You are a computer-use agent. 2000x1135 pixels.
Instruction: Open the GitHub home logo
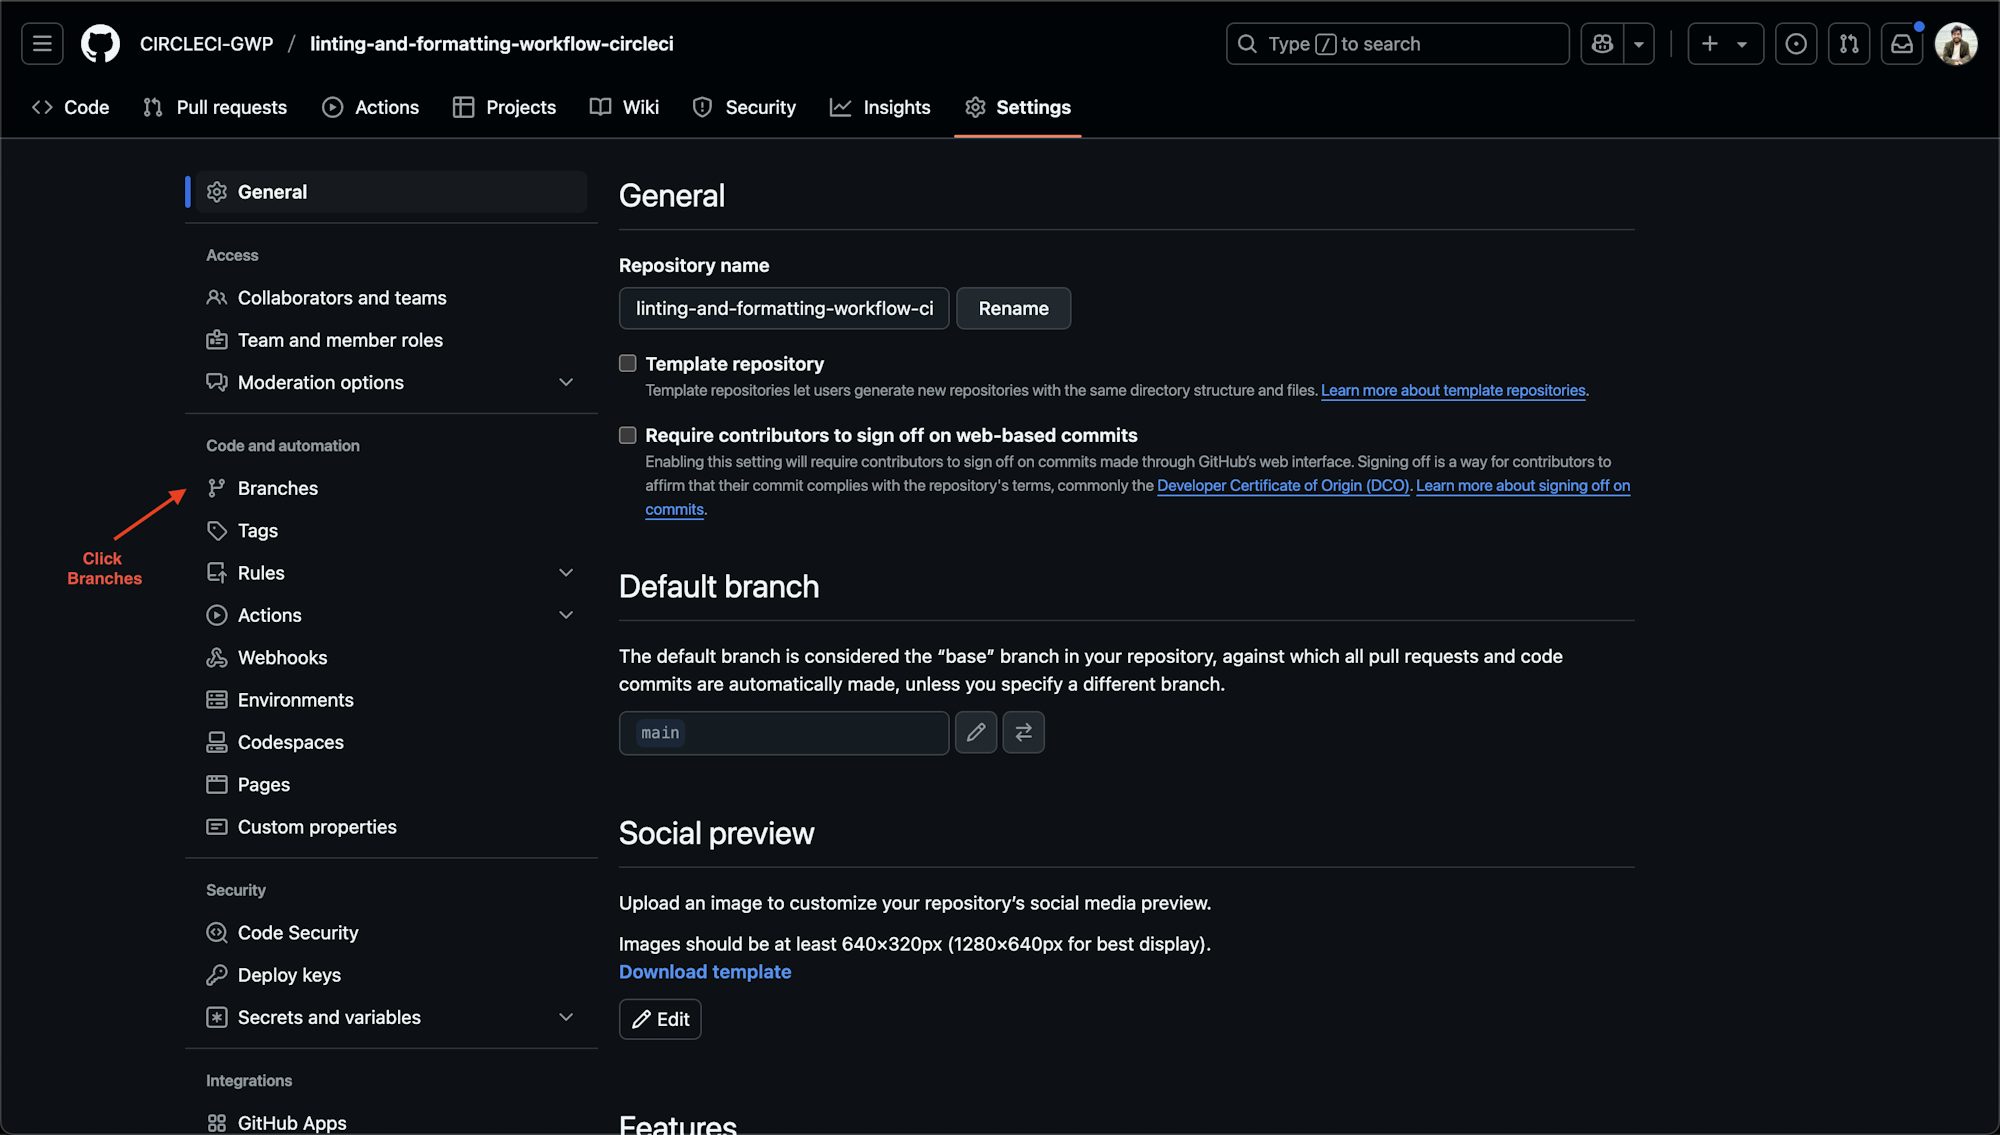click(100, 43)
